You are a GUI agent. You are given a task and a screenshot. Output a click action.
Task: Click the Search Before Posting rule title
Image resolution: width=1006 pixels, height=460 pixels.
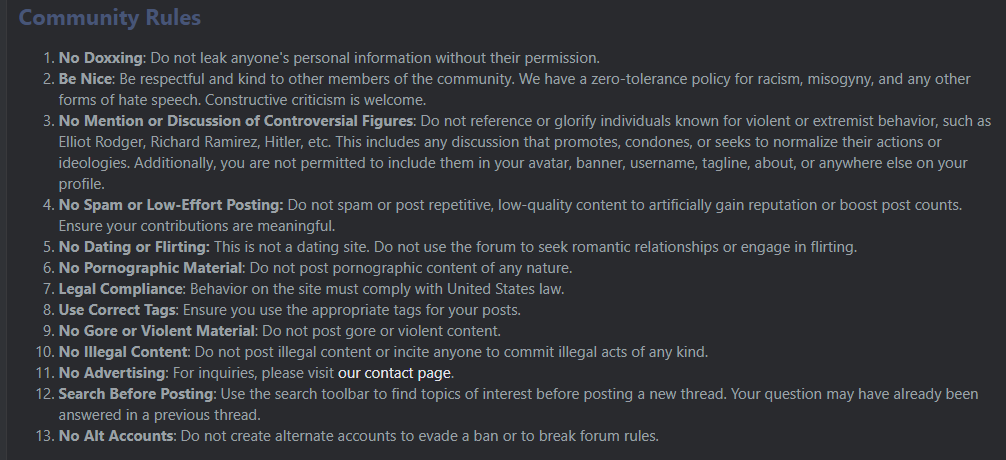[135, 394]
